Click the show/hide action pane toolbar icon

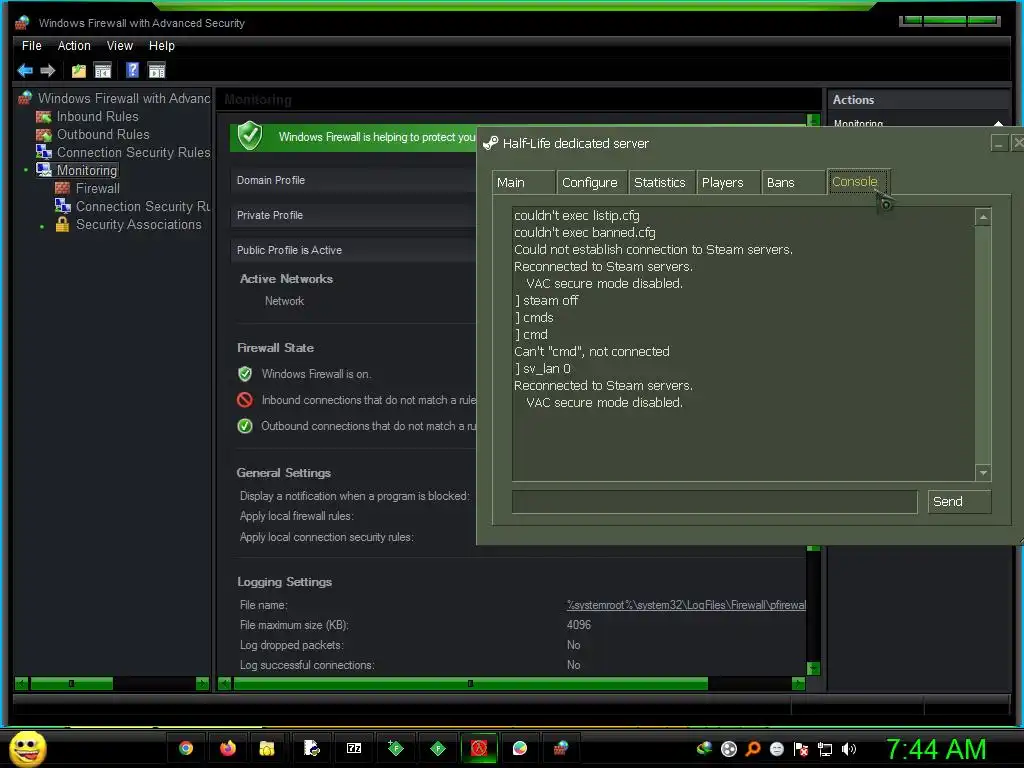(157, 71)
